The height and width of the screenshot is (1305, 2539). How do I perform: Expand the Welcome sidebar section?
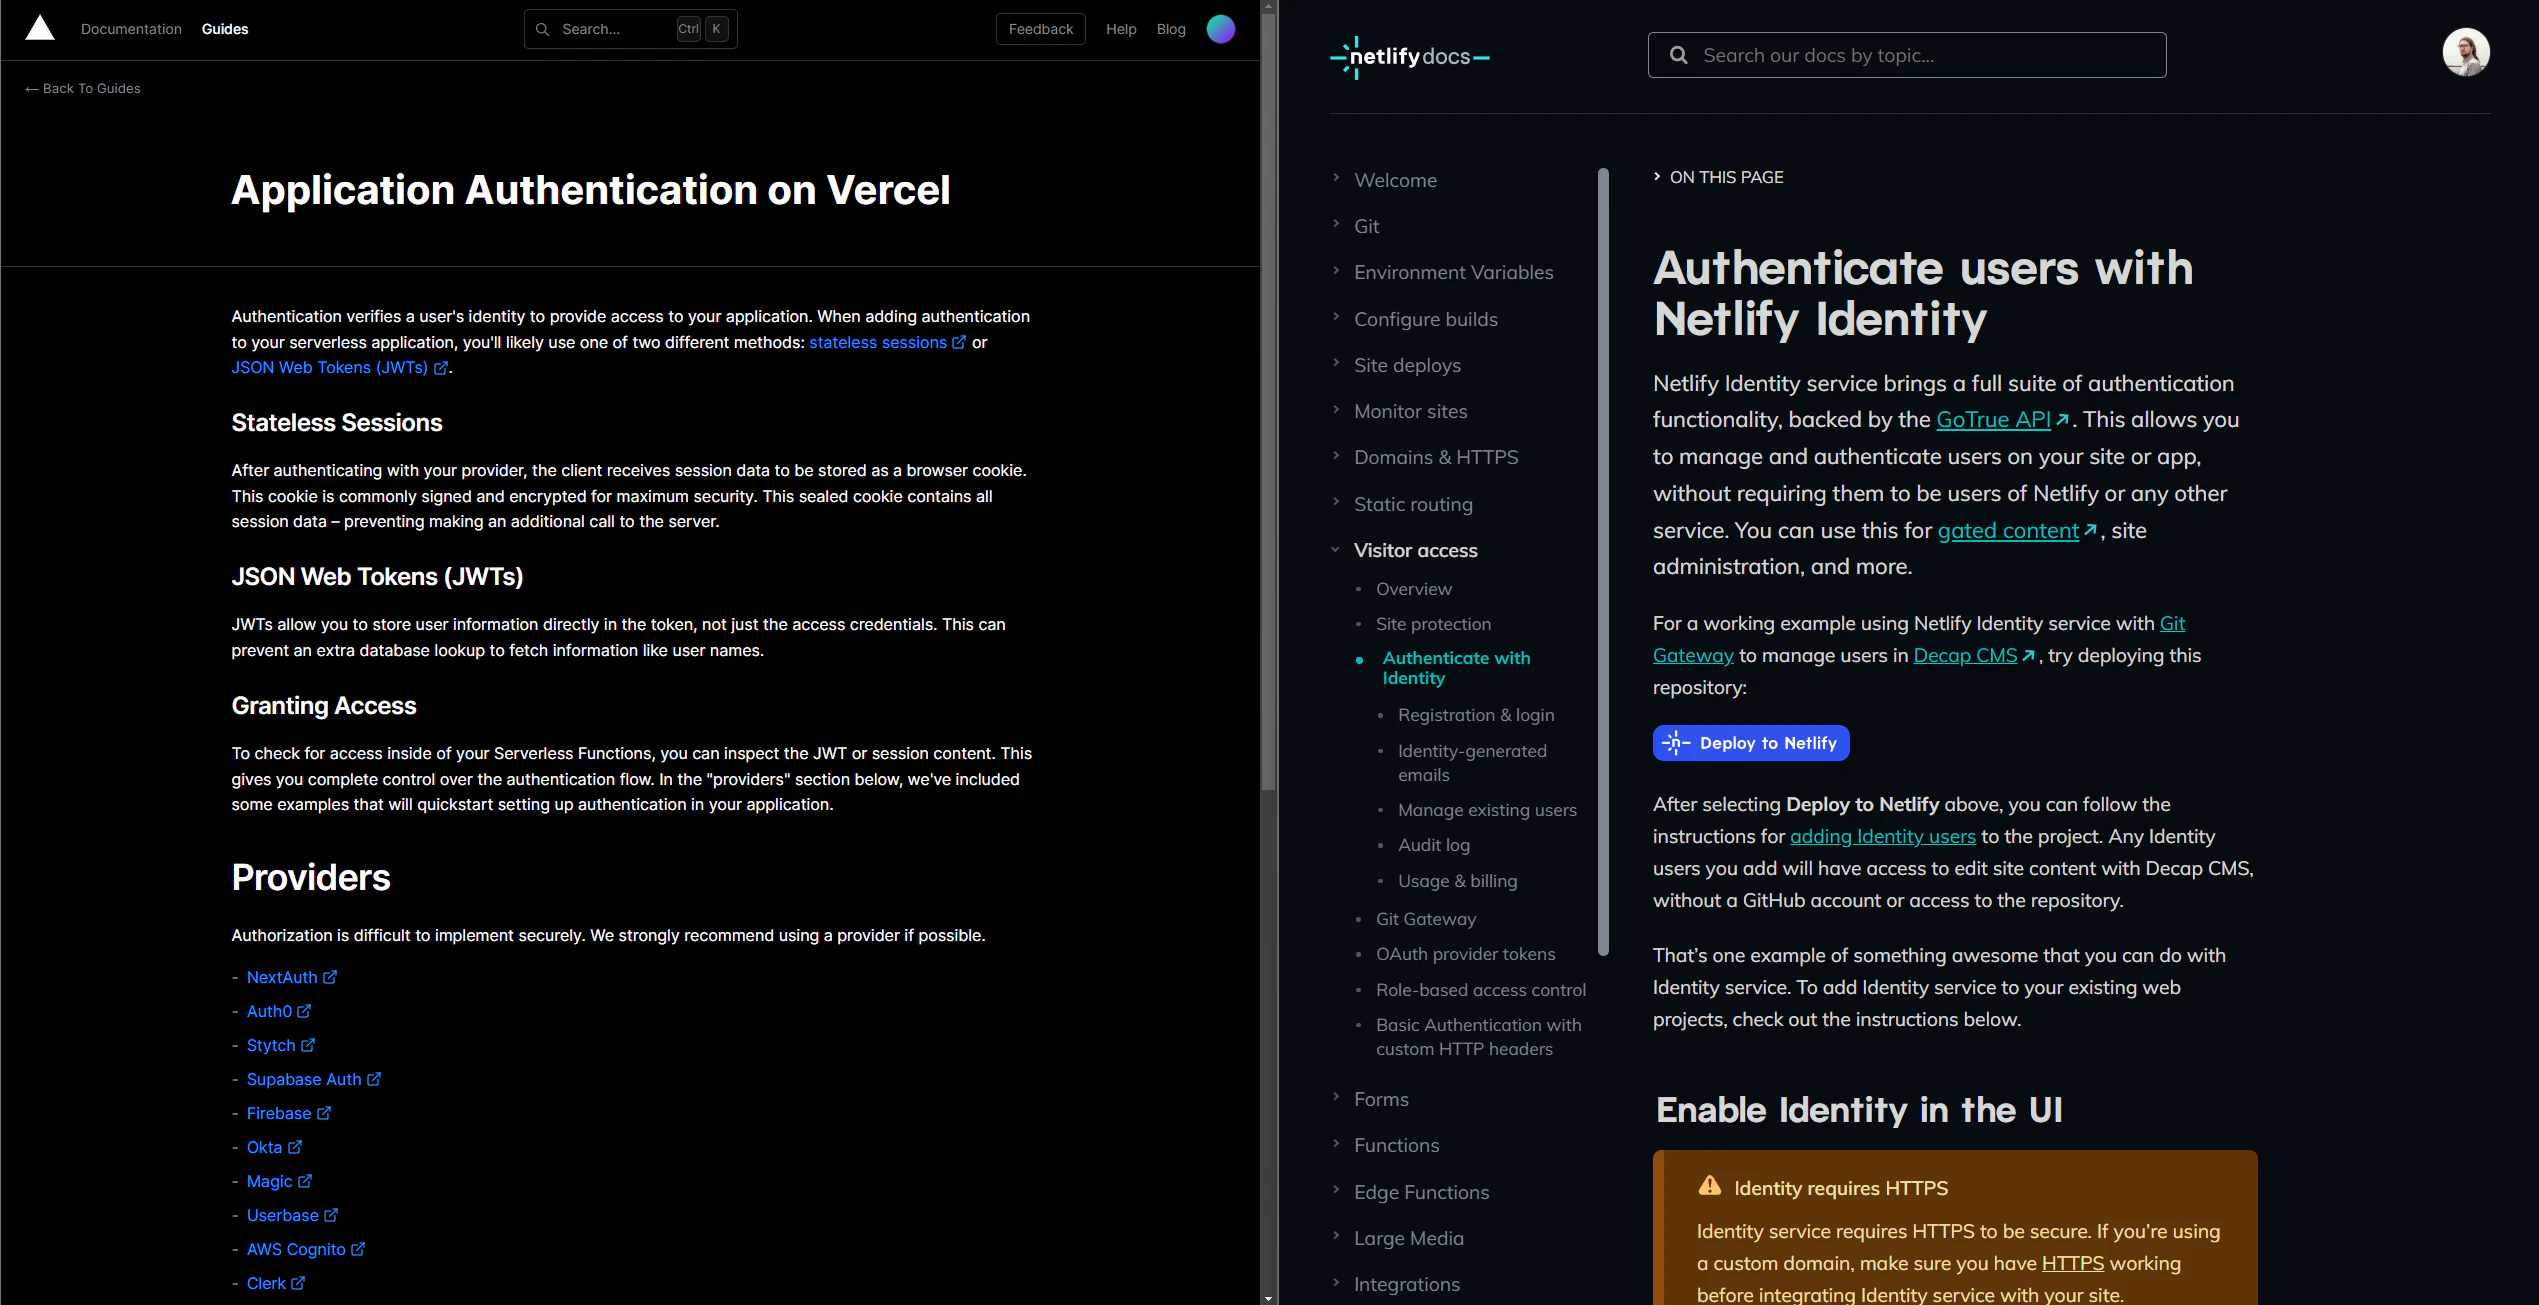point(1336,178)
